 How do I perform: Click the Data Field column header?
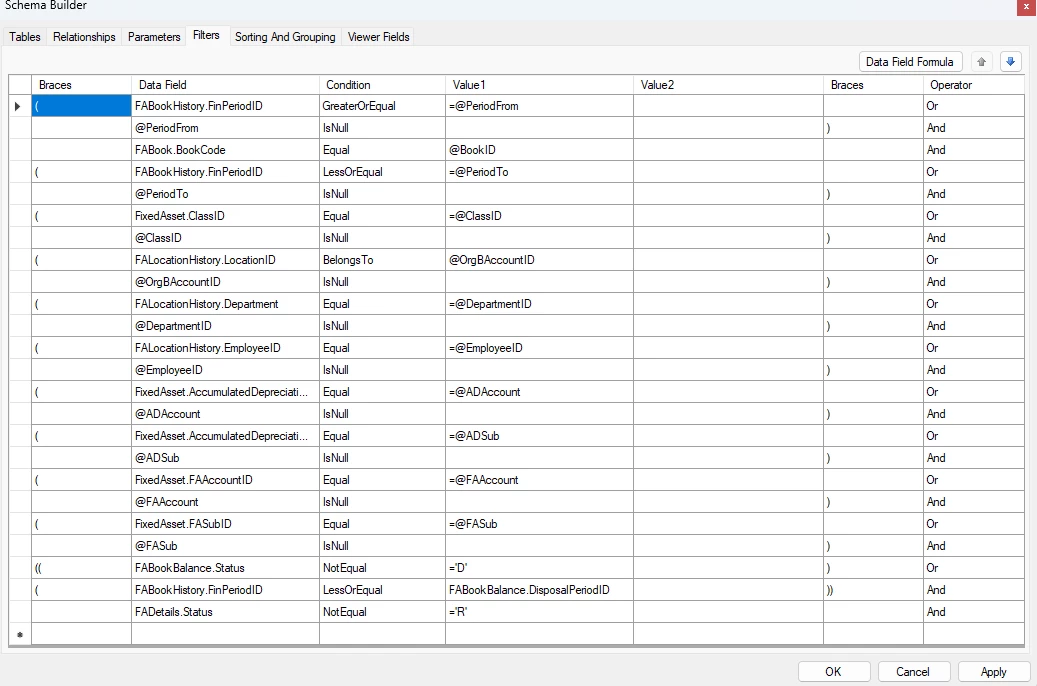coord(225,85)
